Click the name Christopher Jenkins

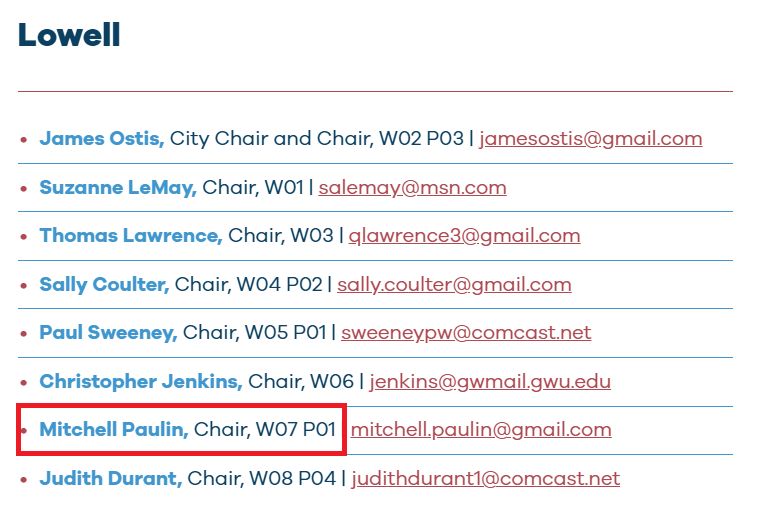(x=141, y=381)
